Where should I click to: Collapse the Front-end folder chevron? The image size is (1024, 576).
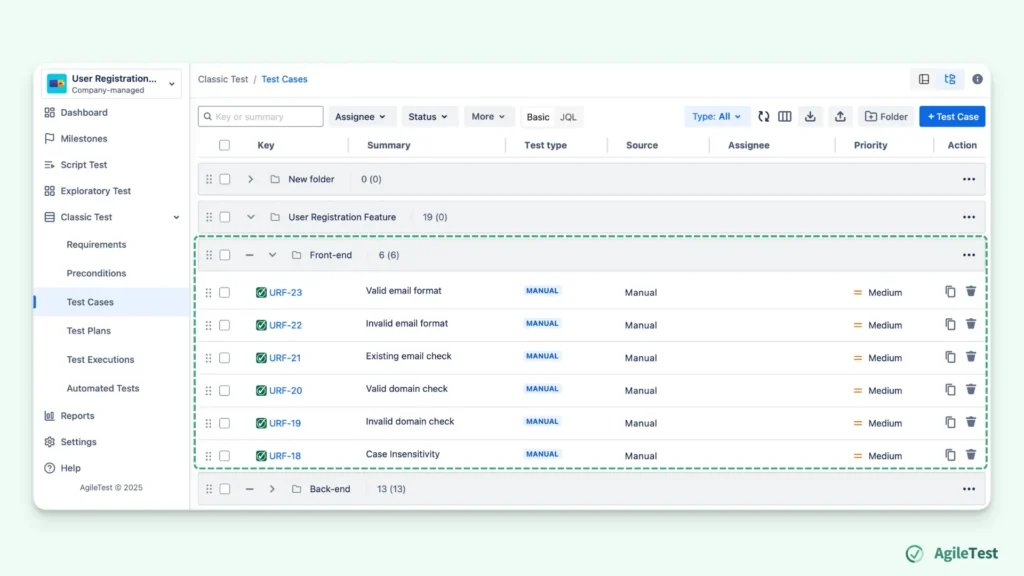click(x=272, y=255)
